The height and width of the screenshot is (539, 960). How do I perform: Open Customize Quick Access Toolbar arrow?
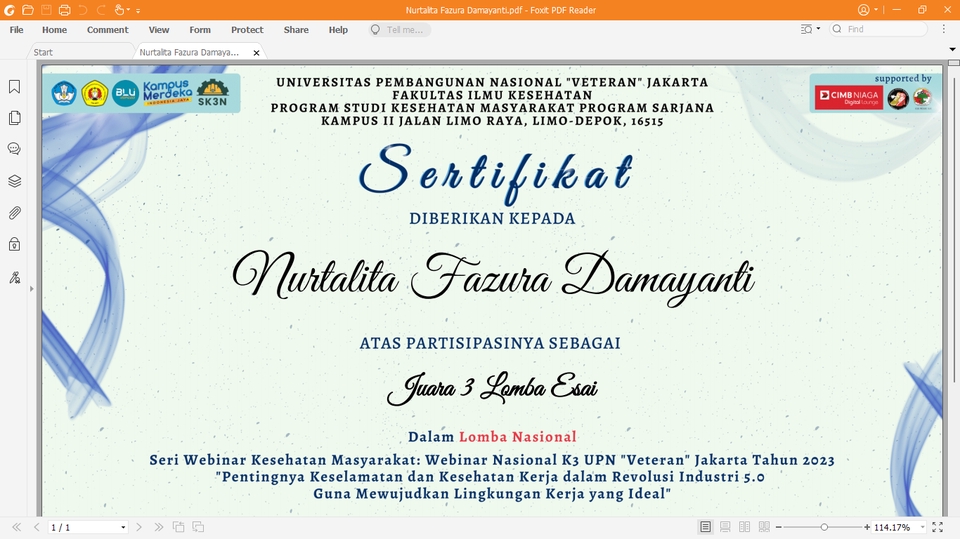click(x=138, y=10)
